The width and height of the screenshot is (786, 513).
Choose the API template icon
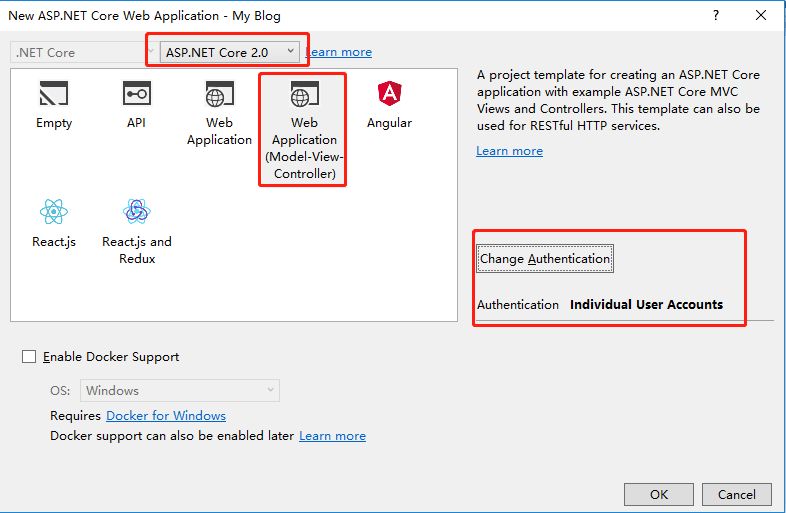point(136,93)
